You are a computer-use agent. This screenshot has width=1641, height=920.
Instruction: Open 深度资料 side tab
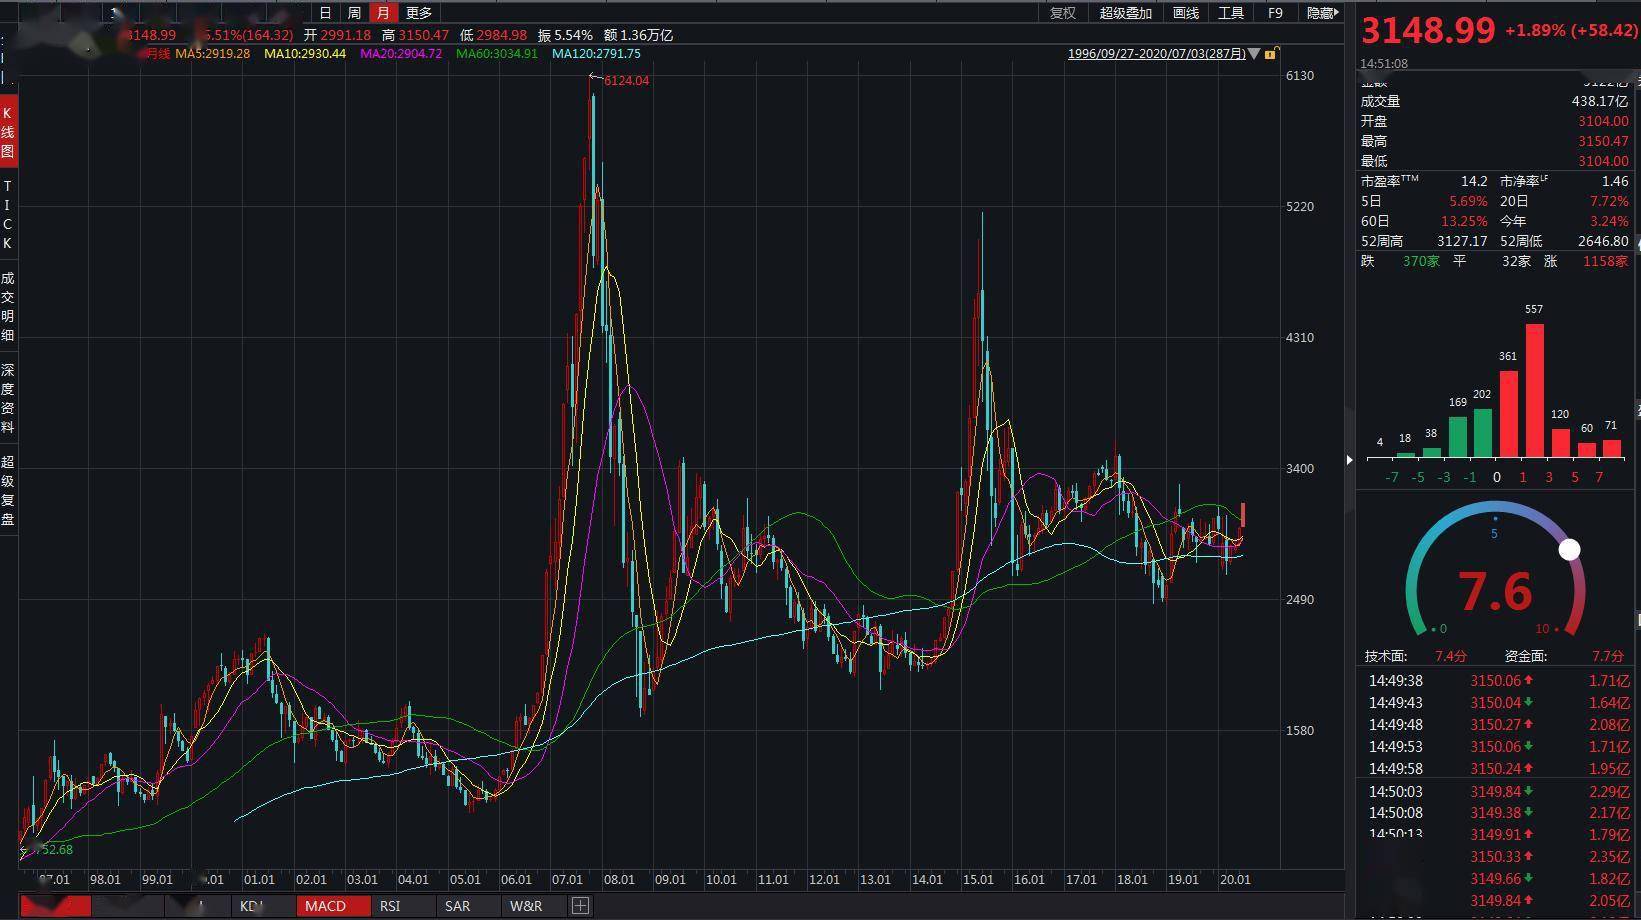click(8, 398)
